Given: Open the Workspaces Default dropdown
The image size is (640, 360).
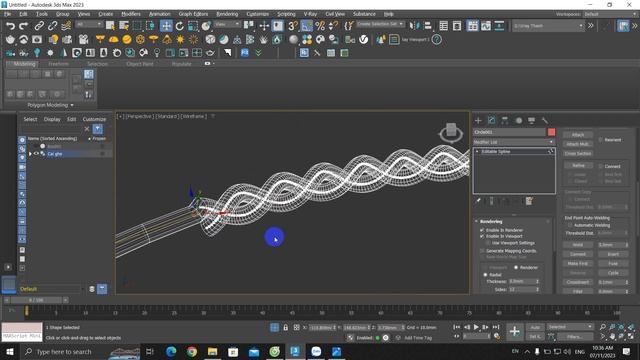Looking at the screenshot, I should (x=610, y=14).
